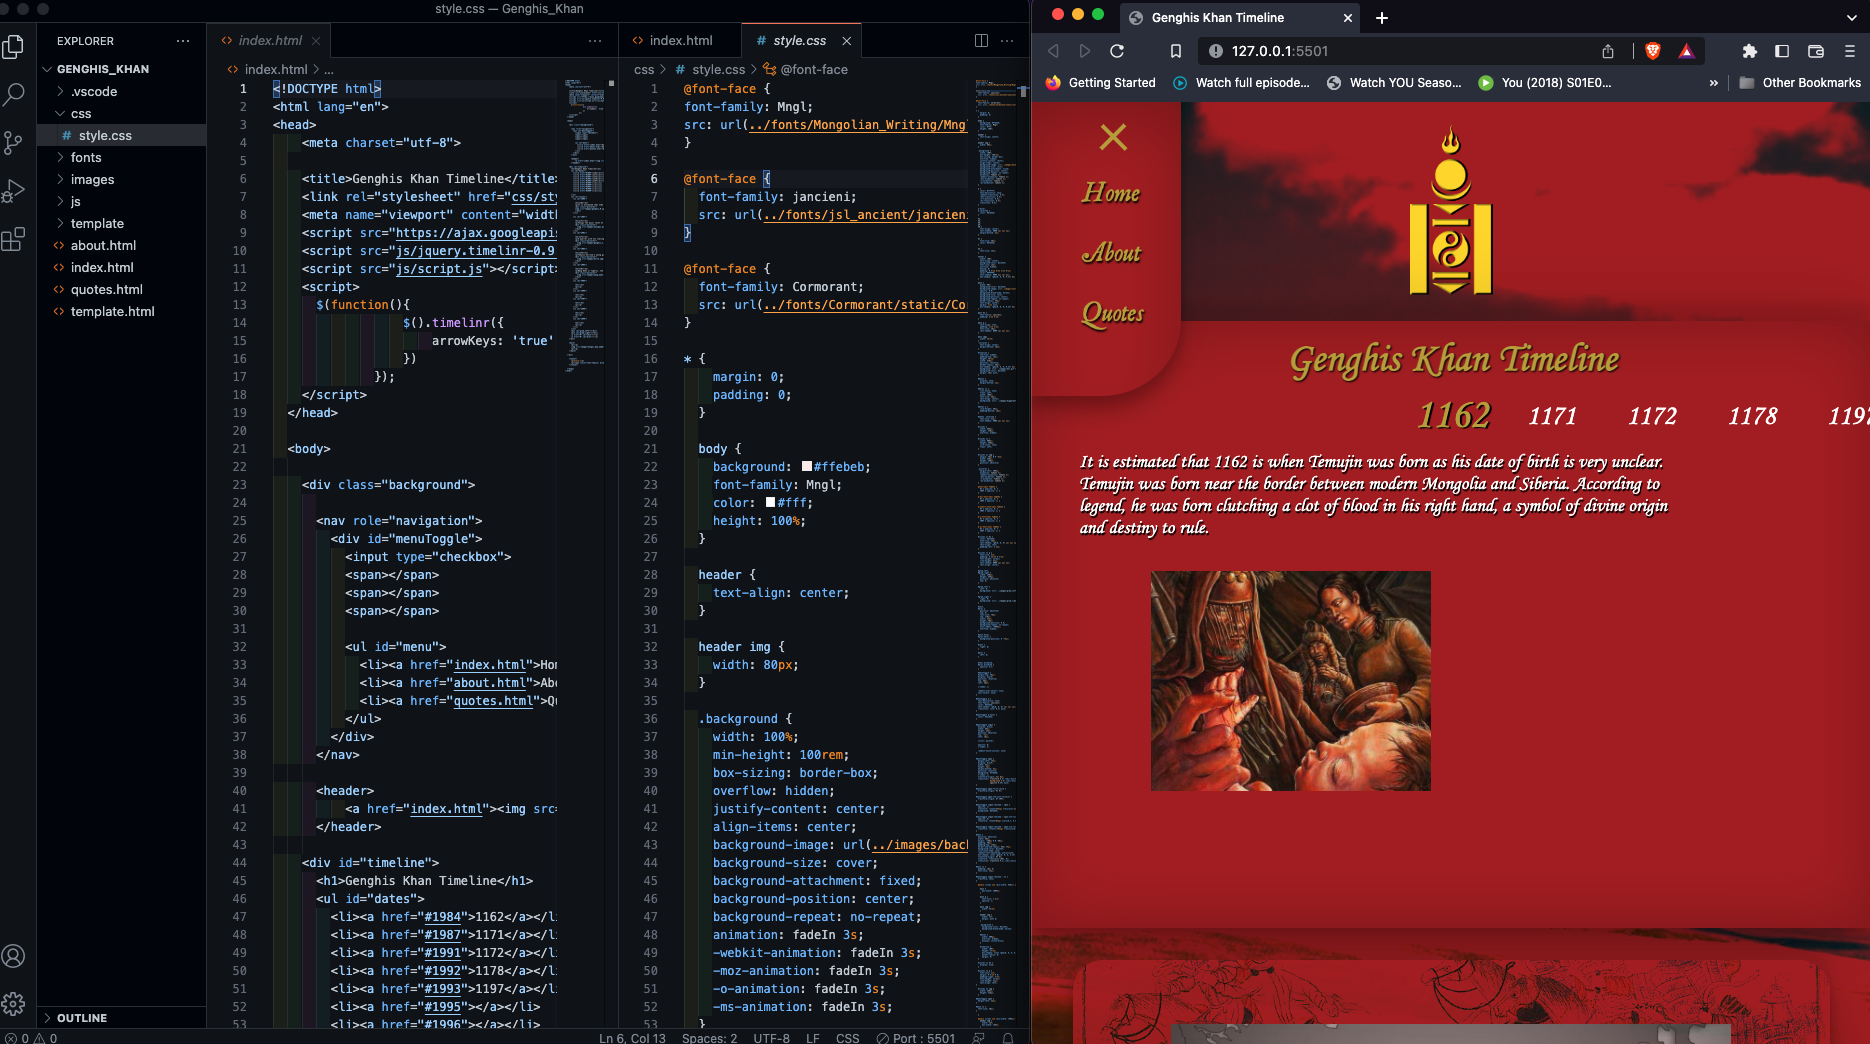The width and height of the screenshot is (1870, 1044).
Task: Reload the browser page
Action: (x=1117, y=51)
